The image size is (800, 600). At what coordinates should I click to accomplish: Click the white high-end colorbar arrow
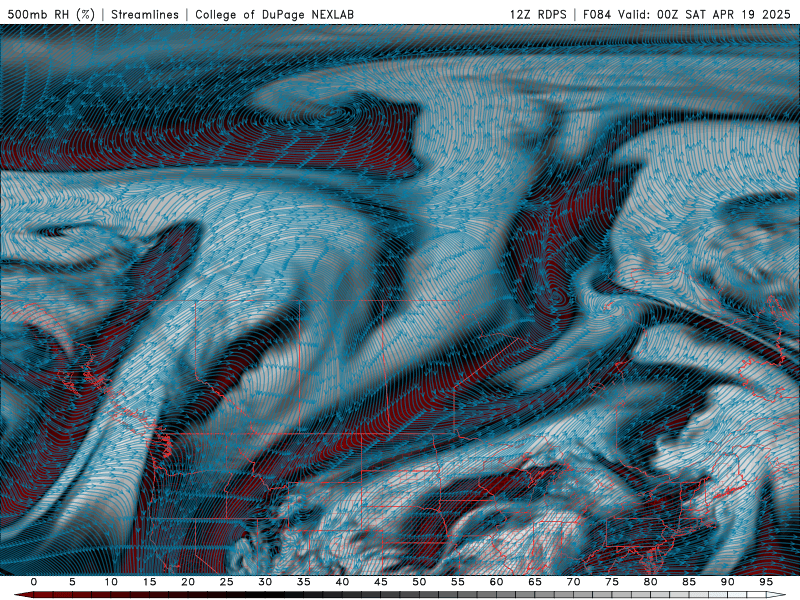point(777,595)
